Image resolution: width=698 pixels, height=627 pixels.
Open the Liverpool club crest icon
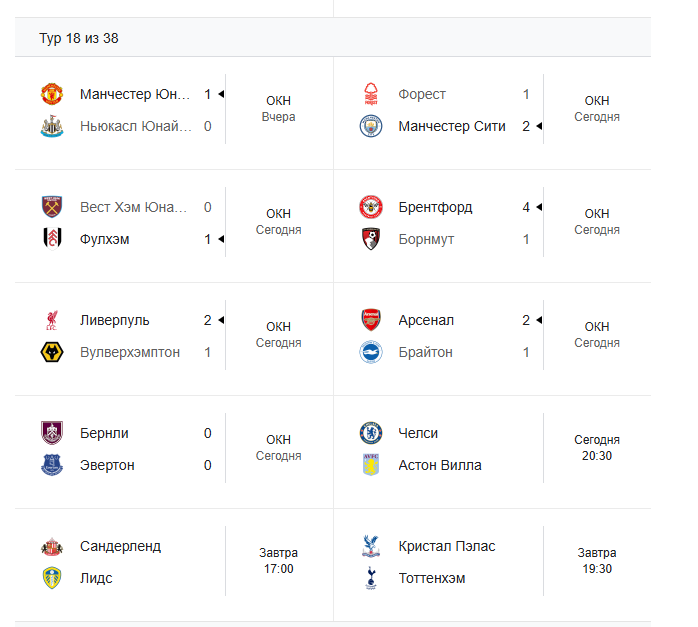pyautogui.click(x=52, y=320)
